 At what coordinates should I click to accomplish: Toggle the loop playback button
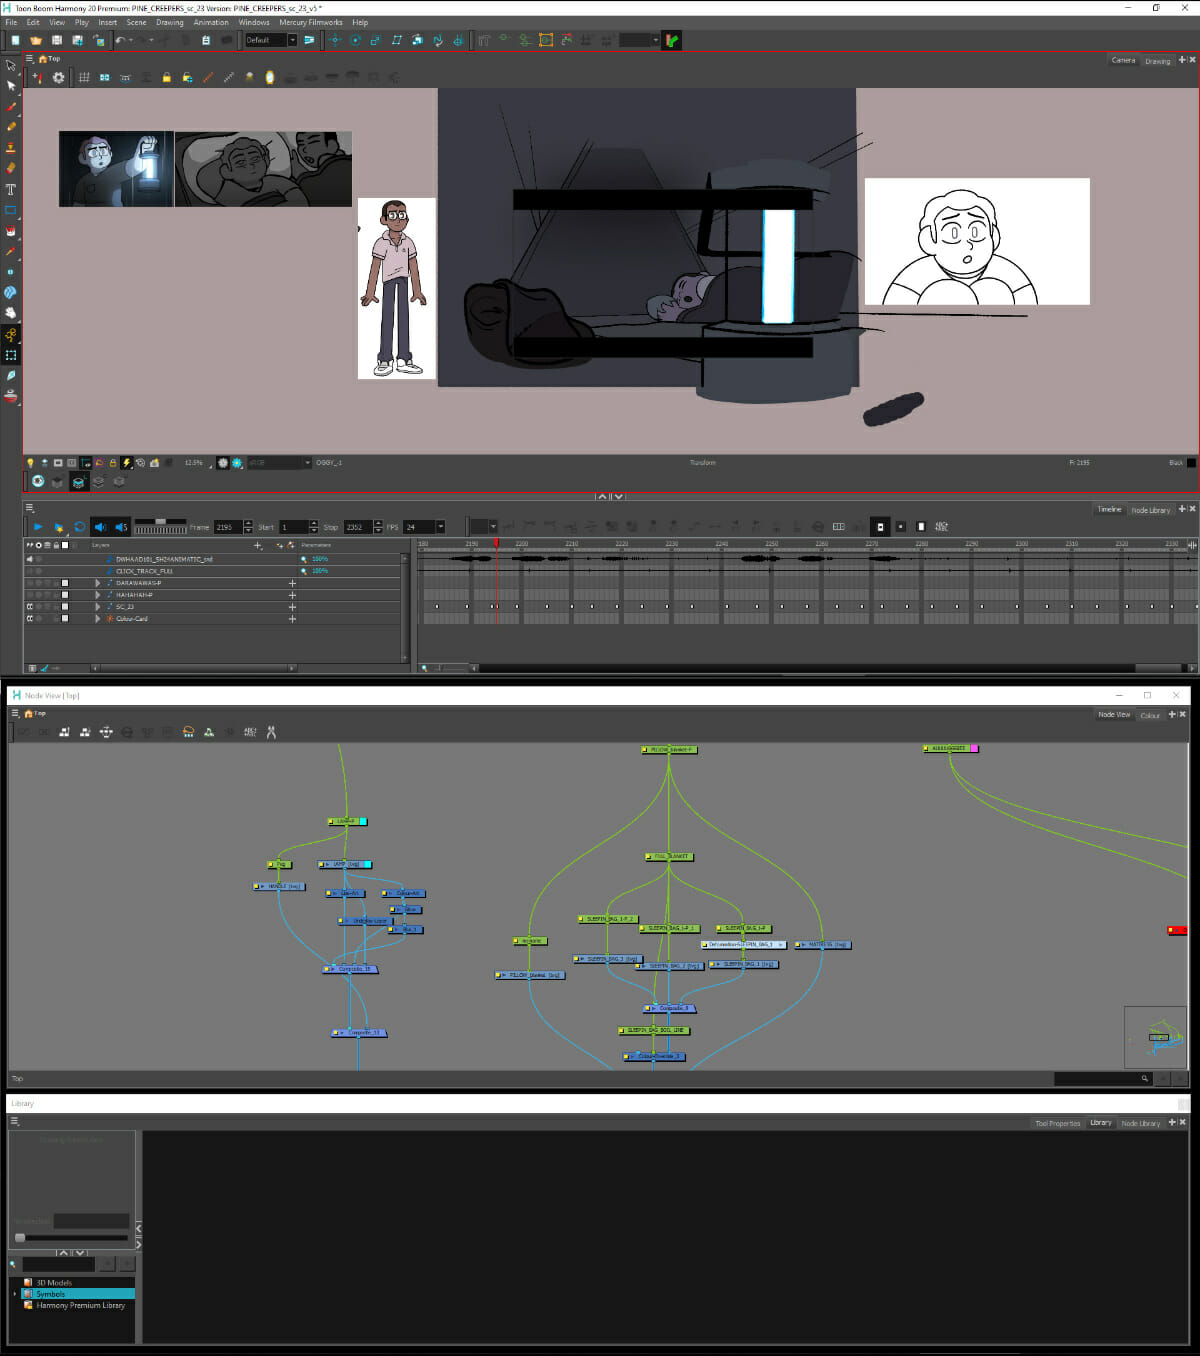[79, 527]
